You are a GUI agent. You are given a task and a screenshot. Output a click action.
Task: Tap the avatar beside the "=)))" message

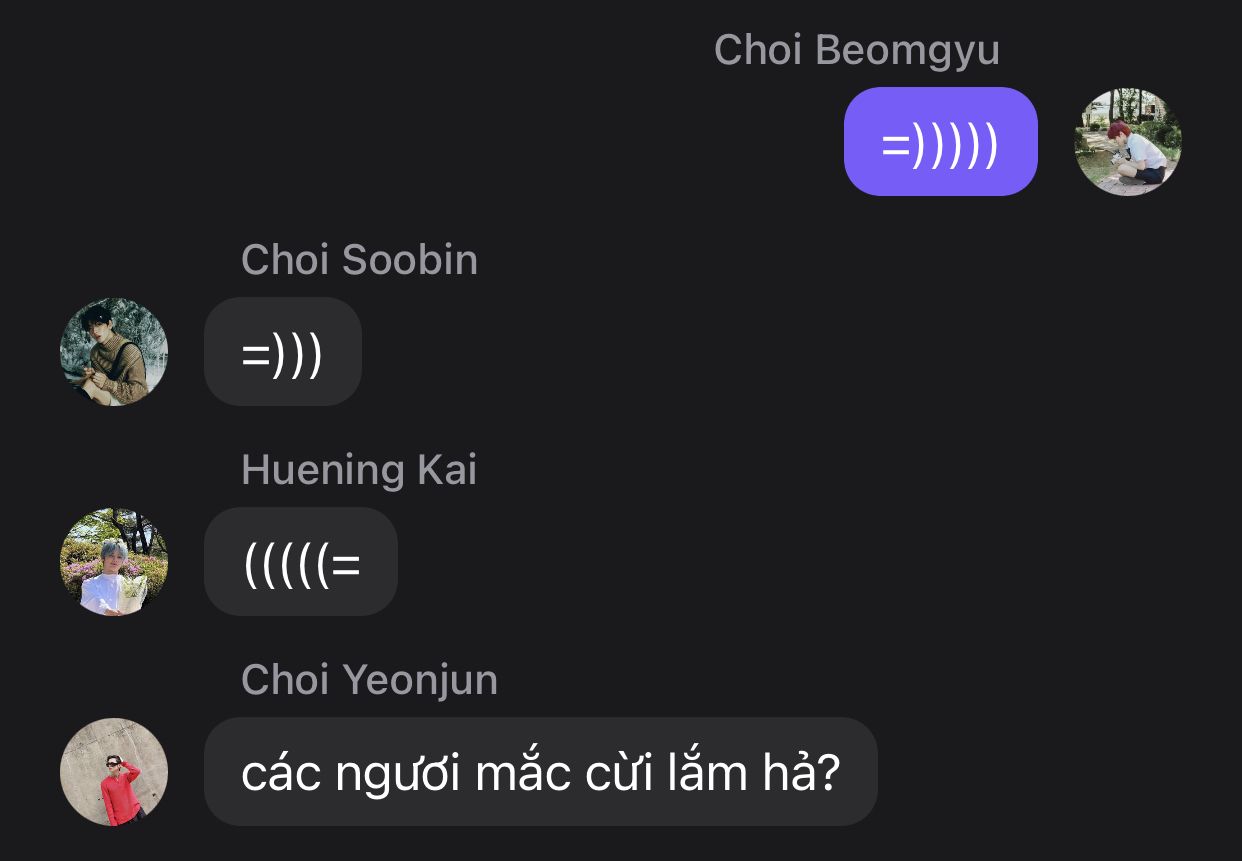click(114, 352)
